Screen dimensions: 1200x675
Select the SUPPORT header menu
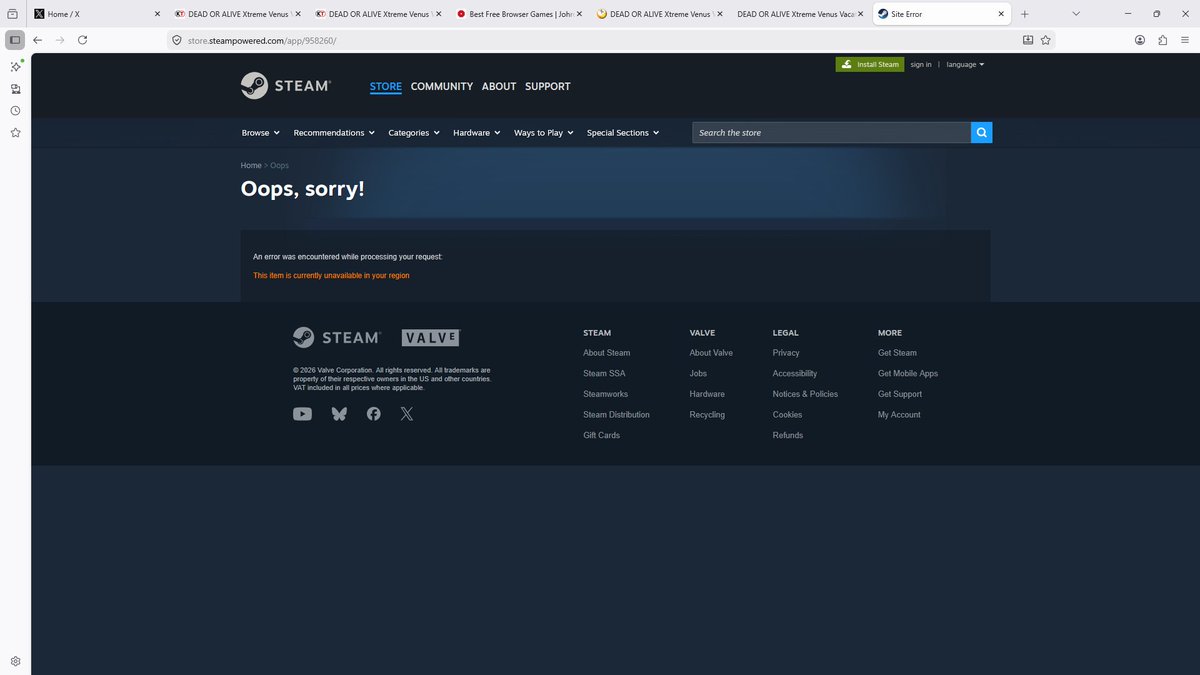pos(548,86)
